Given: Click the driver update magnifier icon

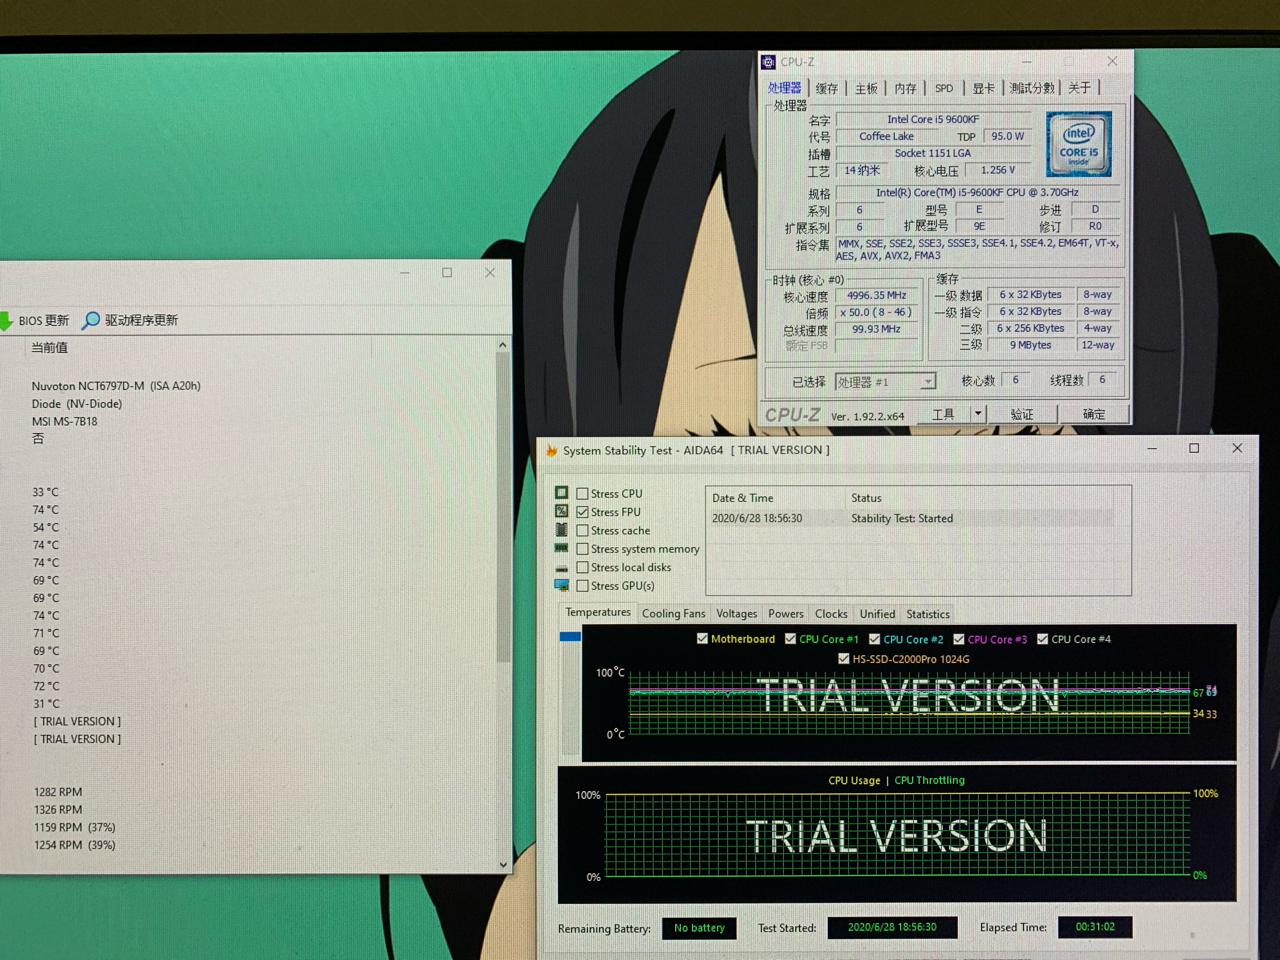Looking at the screenshot, I should click(x=91, y=320).
